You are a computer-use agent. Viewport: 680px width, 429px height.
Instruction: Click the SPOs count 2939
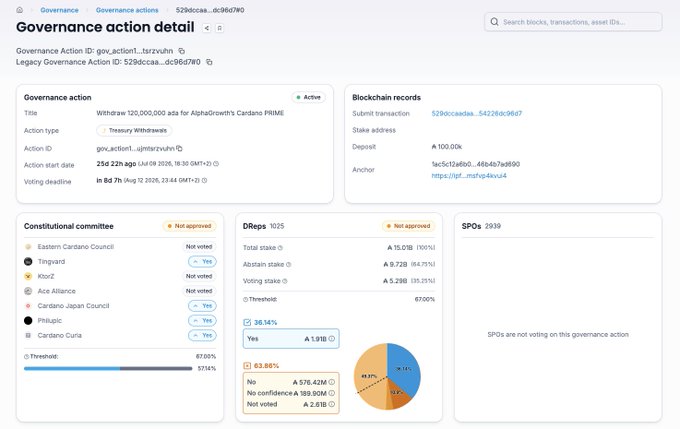coord(493,226)
